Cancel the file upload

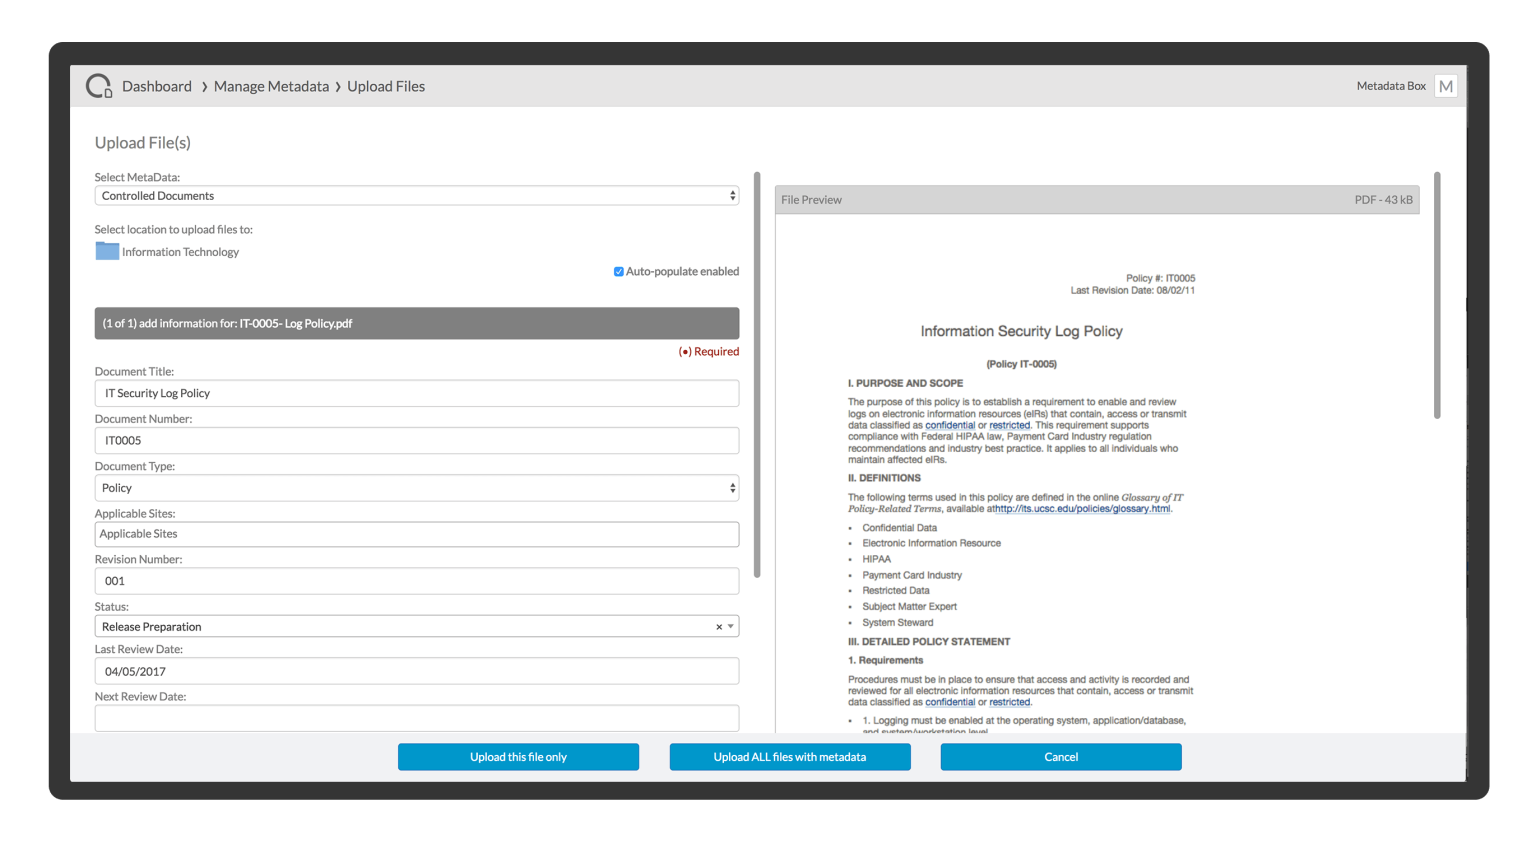1060,757
